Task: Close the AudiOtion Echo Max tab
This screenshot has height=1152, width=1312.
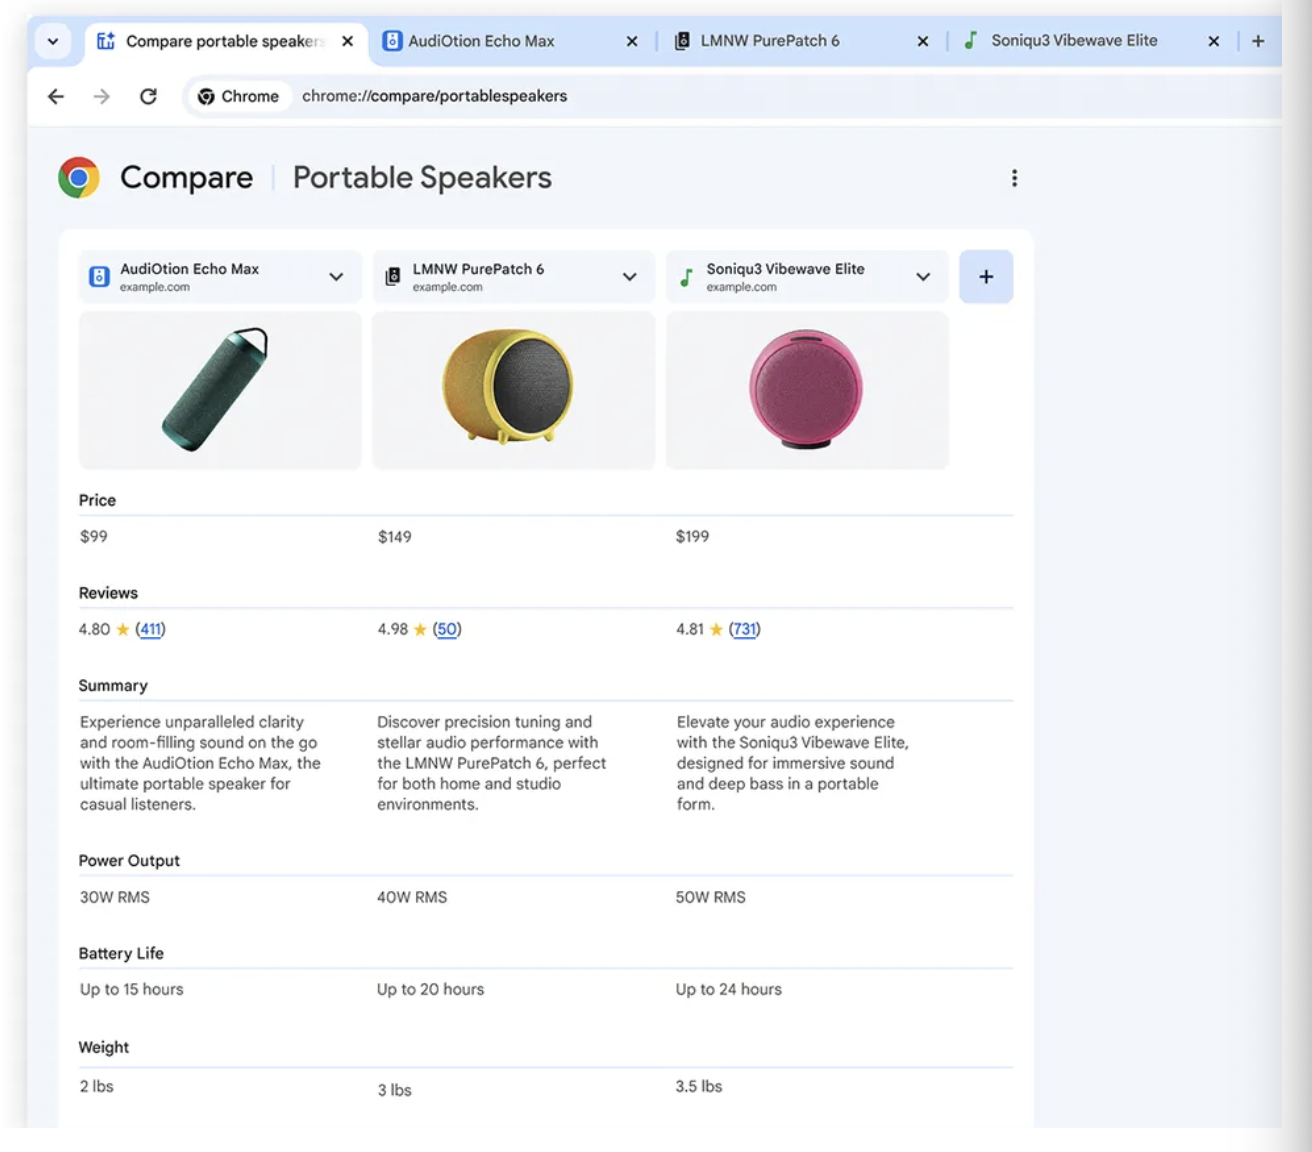Action: (631, 41)
